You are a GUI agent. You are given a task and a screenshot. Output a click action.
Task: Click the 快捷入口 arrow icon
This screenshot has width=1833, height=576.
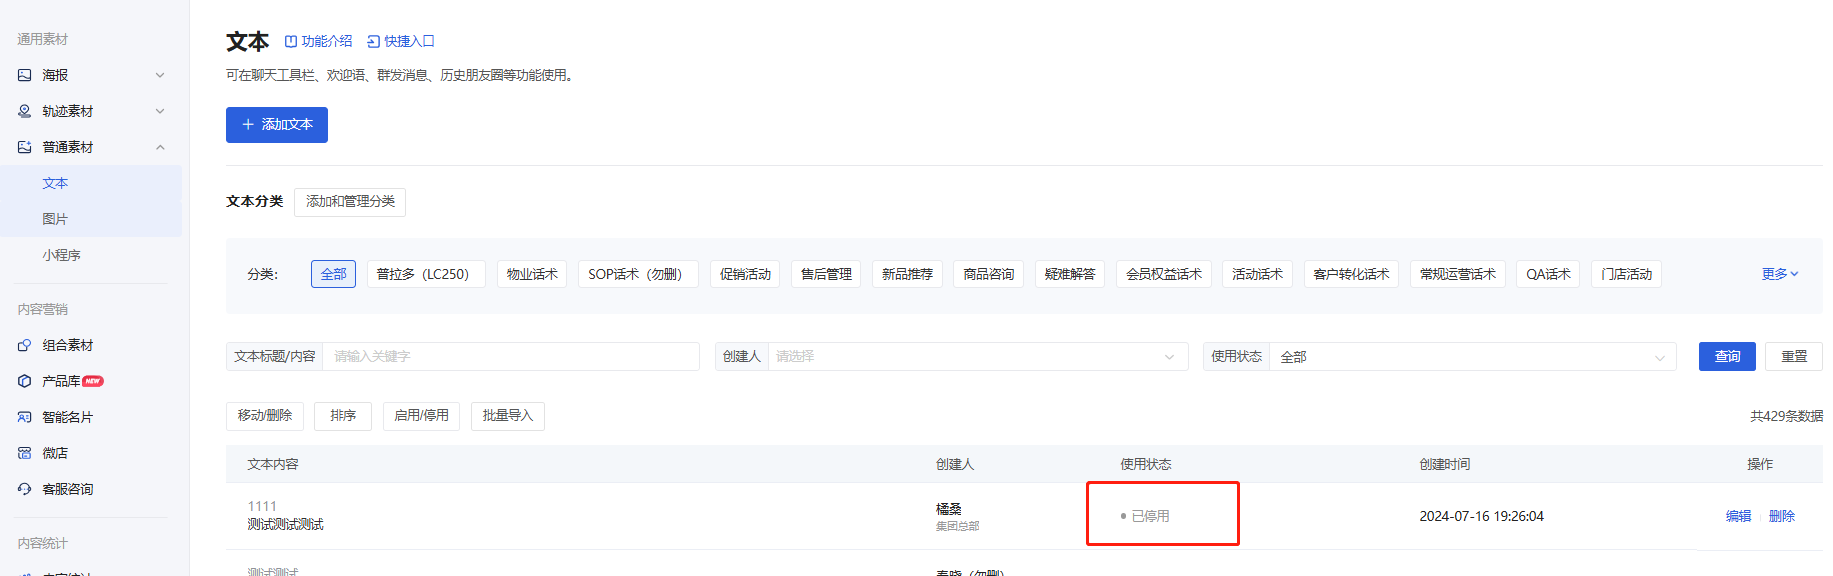tap(374, 41)
